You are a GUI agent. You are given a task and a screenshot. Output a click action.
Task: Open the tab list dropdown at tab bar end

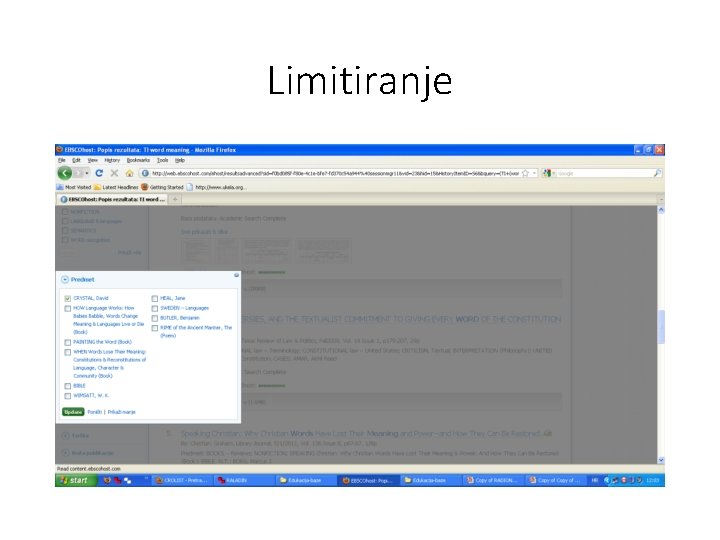click(x=661, y=199)
